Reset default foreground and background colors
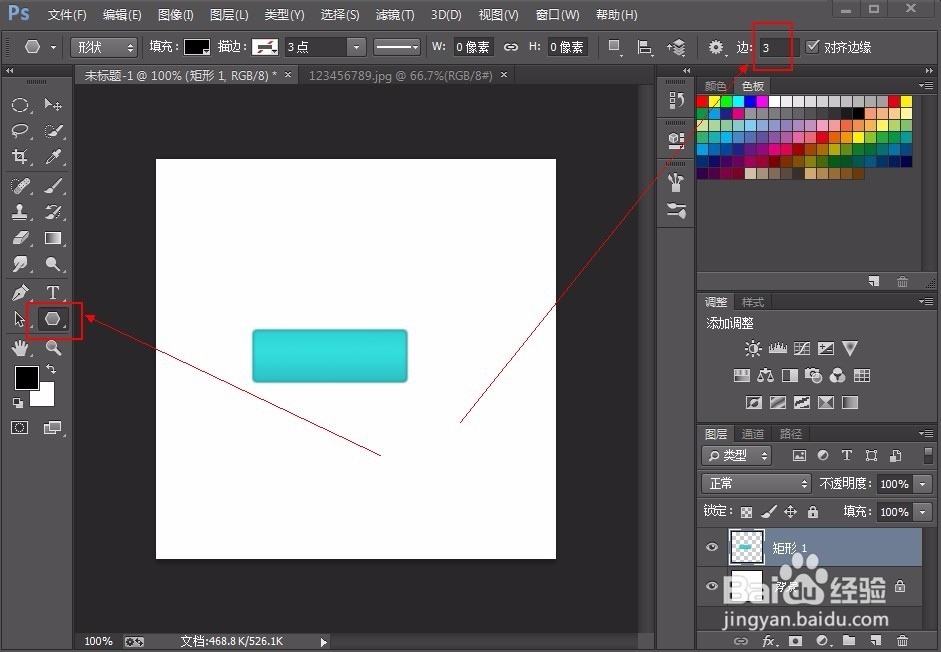The image size is (941, 652). (x=18, y=402)
